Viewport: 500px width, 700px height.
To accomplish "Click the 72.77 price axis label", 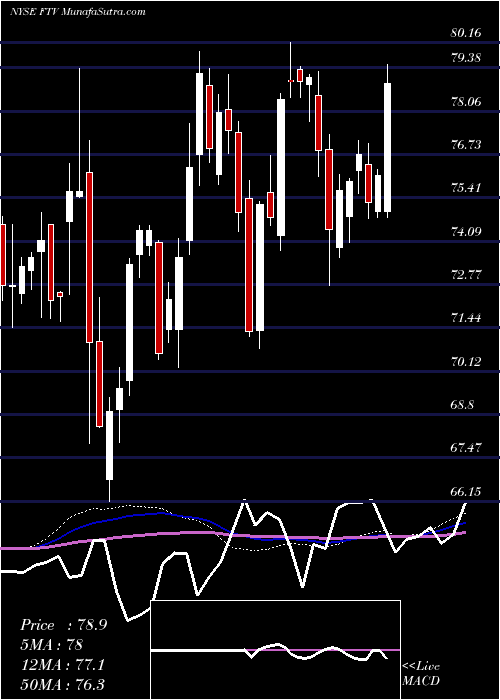I will tap(467, 275).
